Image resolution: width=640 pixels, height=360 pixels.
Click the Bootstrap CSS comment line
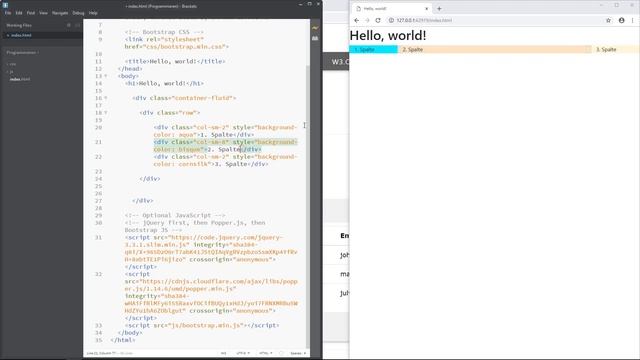coord(164,32)
